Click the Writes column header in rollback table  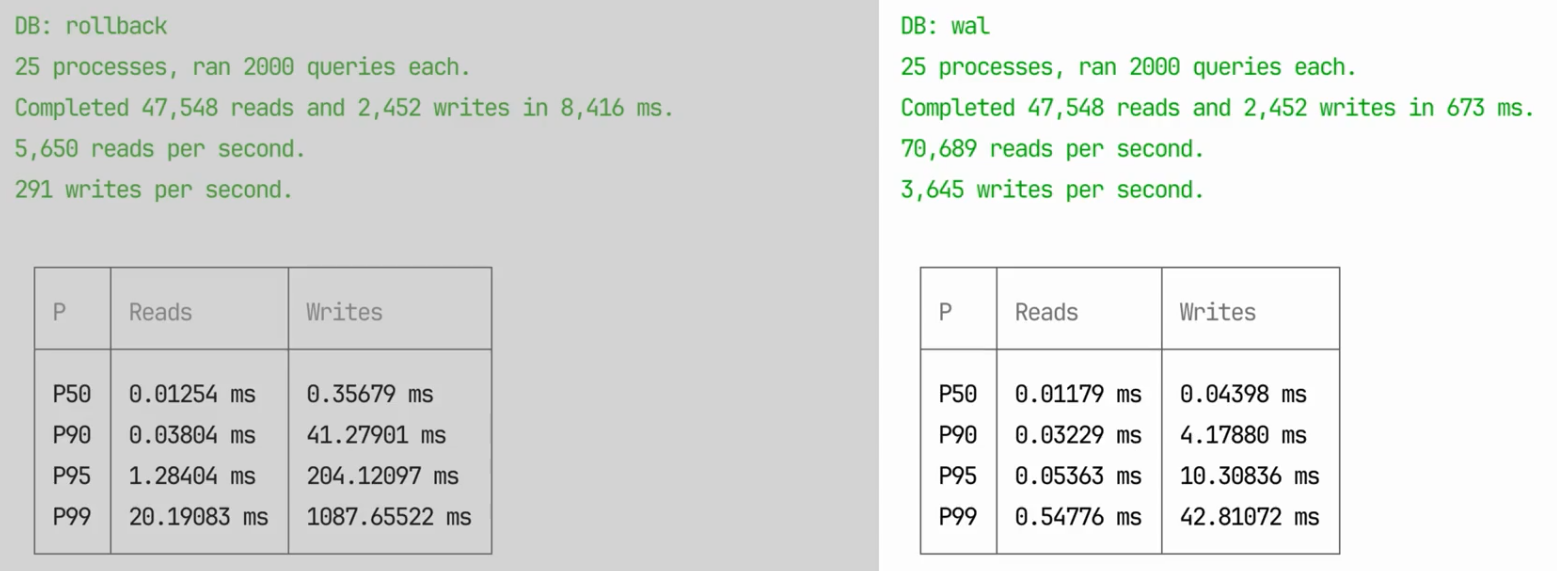tap(344, 312)
